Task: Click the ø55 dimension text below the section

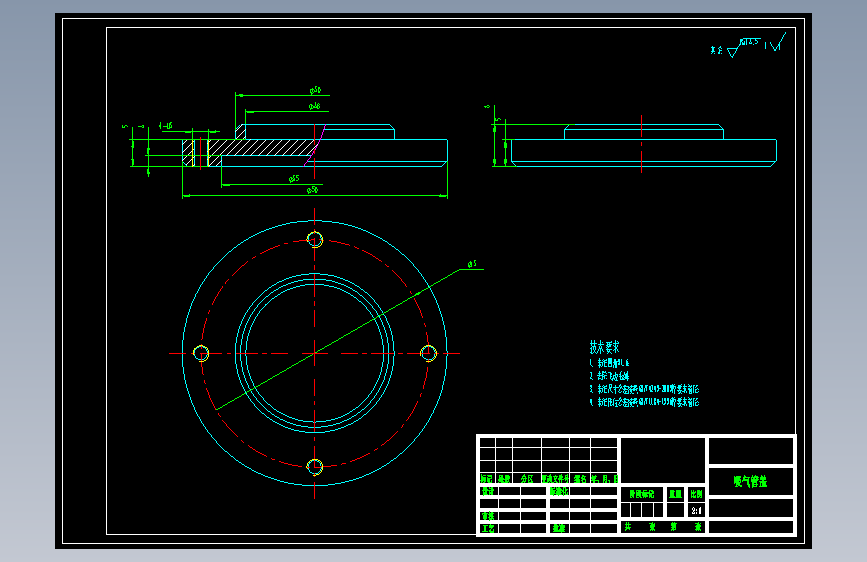Action: pyautogui.click(x=294, y=178)
